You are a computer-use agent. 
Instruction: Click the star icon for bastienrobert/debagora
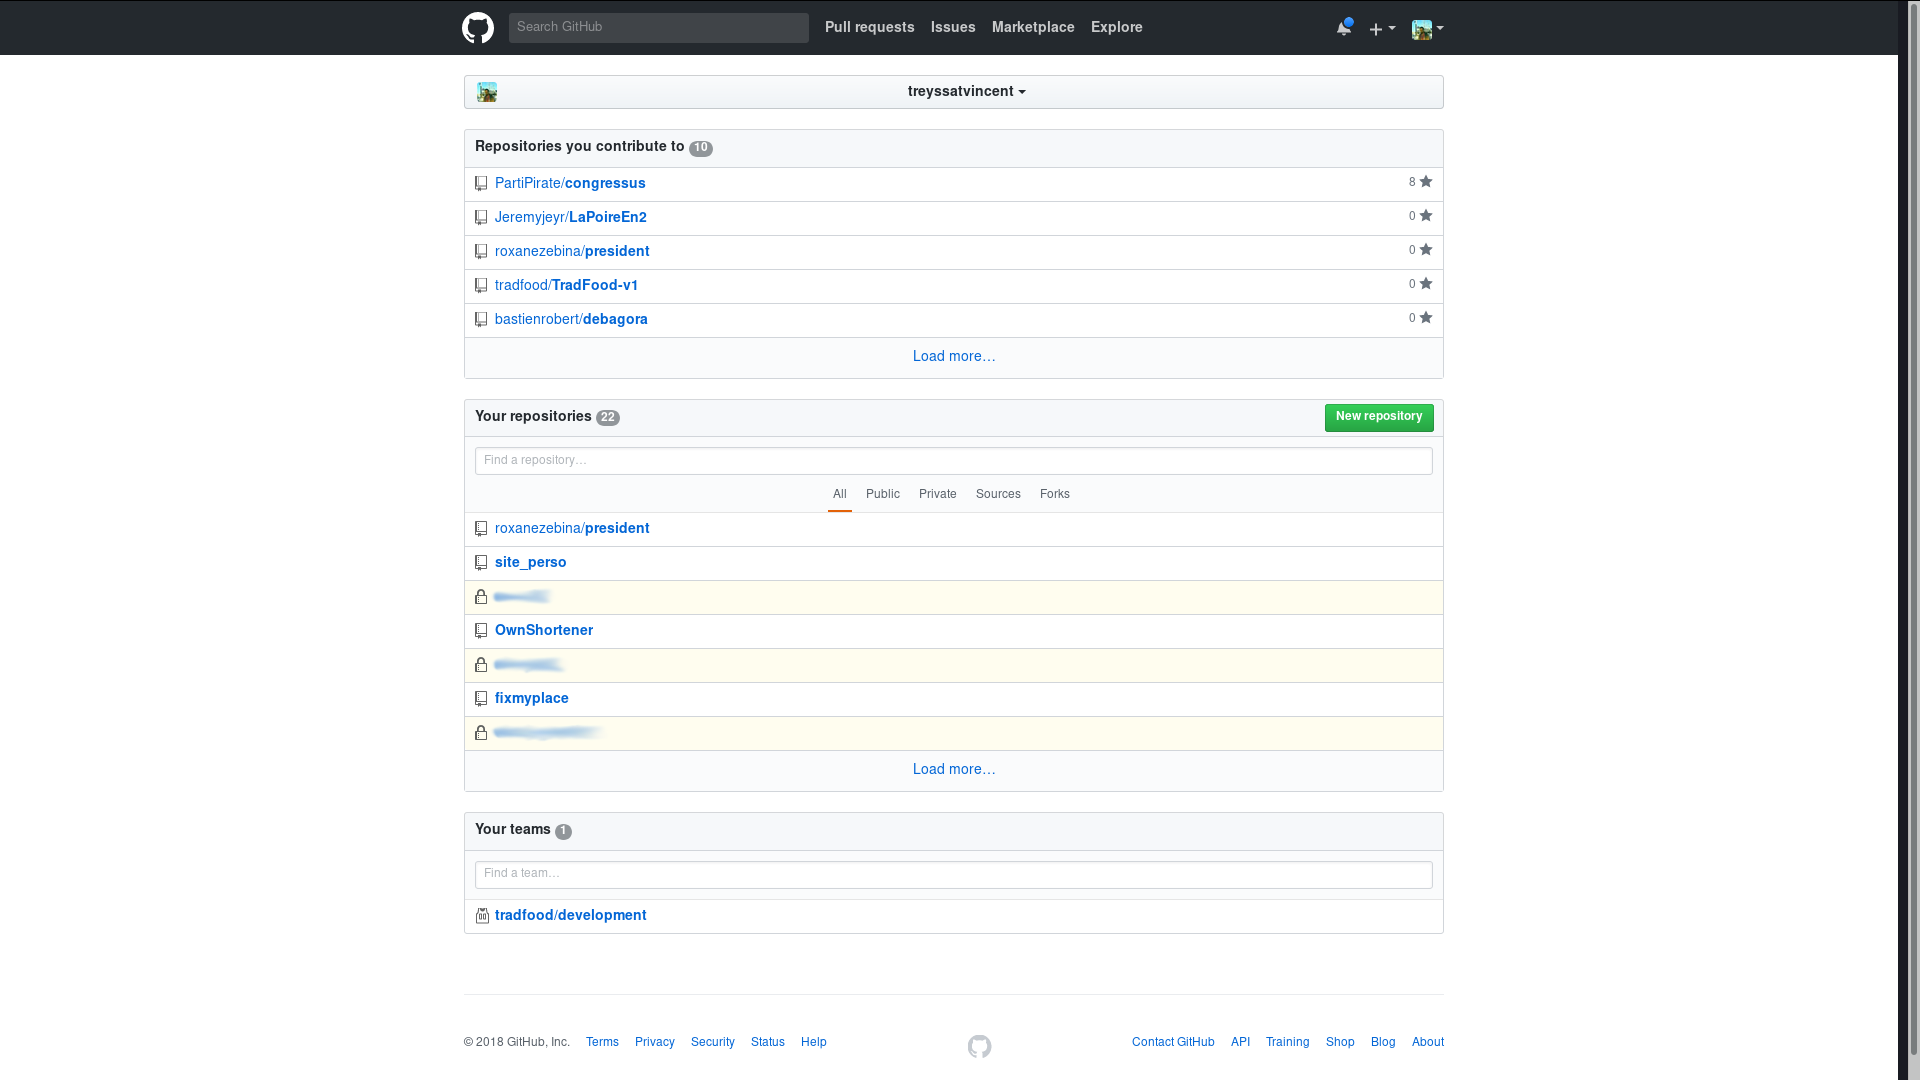(1426, 318)
